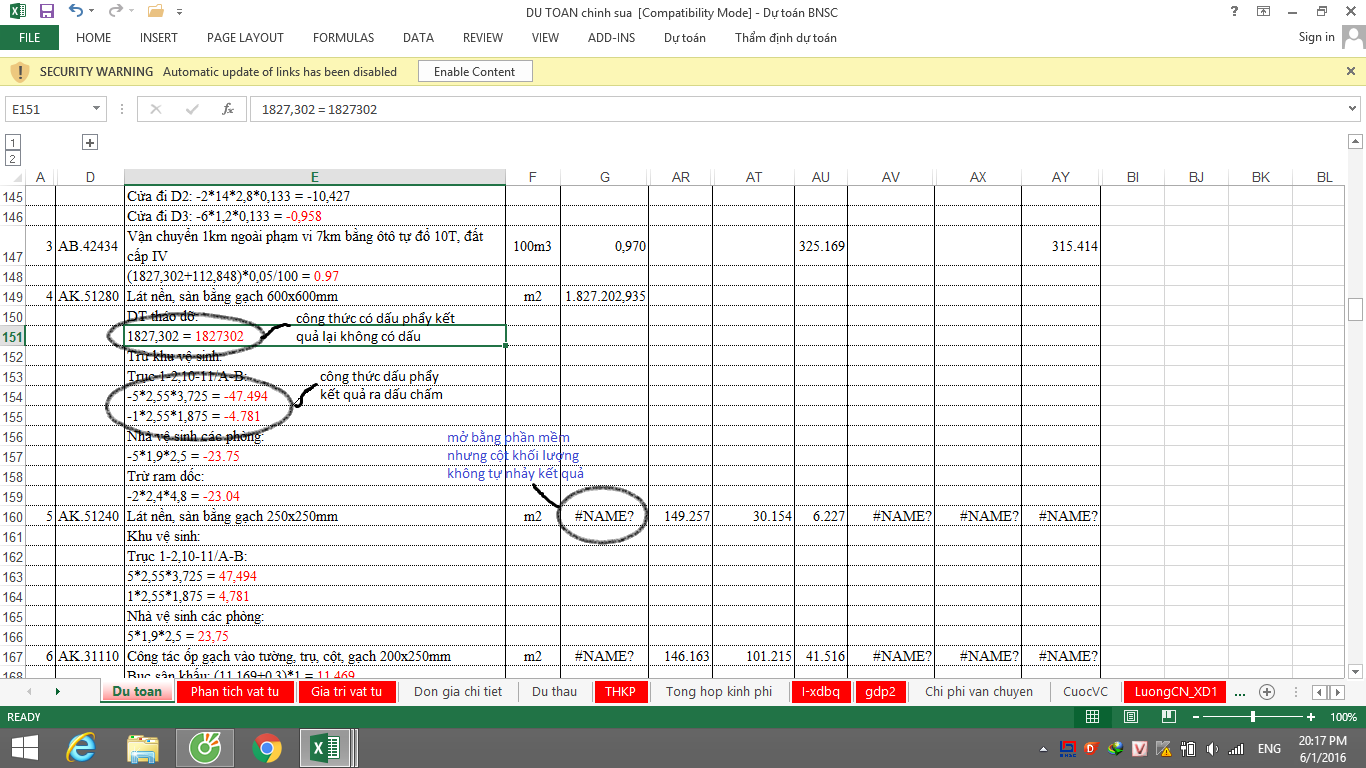This screenshot has width=1366, height=768.
Task: Switch to Page Break Preview view
Action: tap(1167, 717)
